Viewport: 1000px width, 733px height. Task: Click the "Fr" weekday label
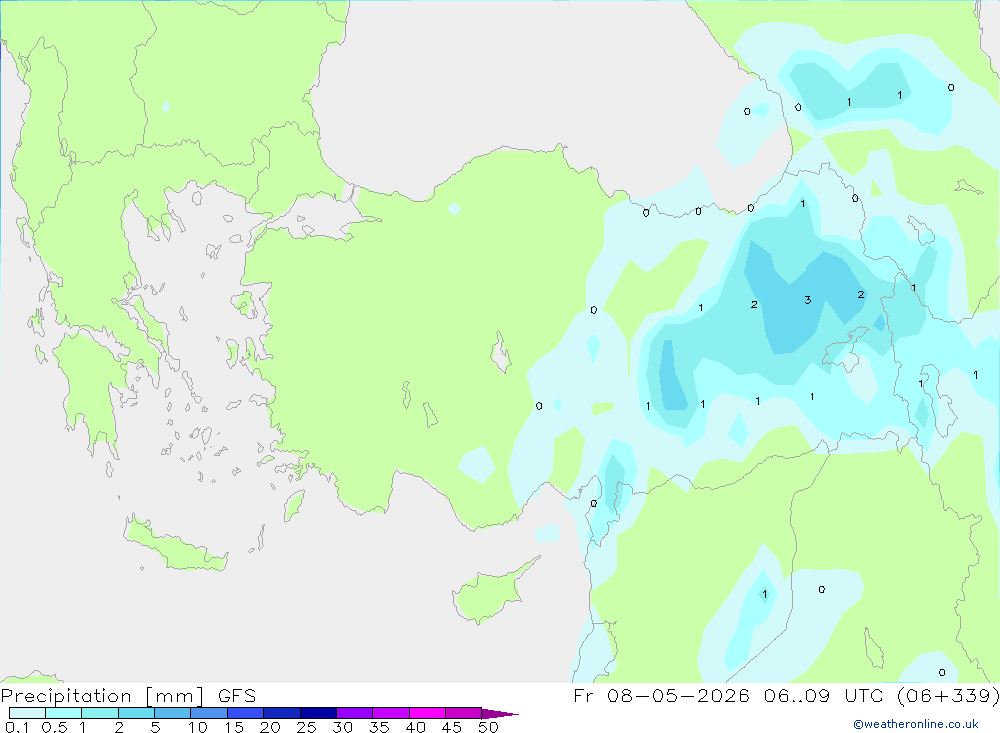[x=583, y=695]
